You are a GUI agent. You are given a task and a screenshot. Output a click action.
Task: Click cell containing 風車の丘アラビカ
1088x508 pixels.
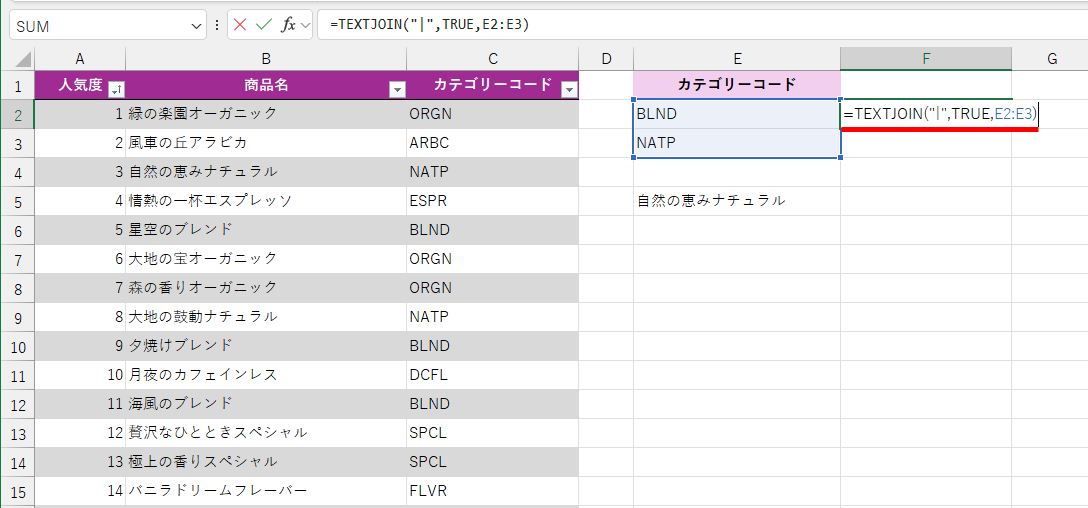click(x=266, y=143)
